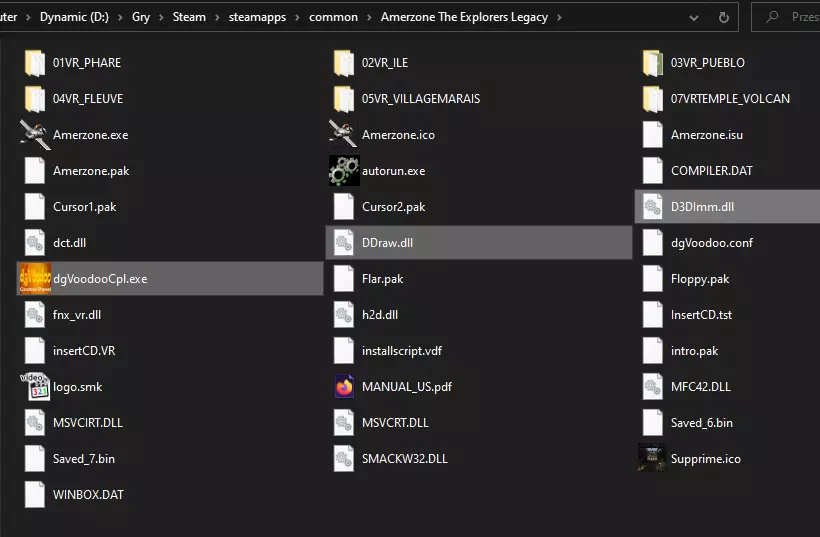820x537 pixels.
Task: Go to Dynamic (D:) breadcrumb
Action: (74, 17)
